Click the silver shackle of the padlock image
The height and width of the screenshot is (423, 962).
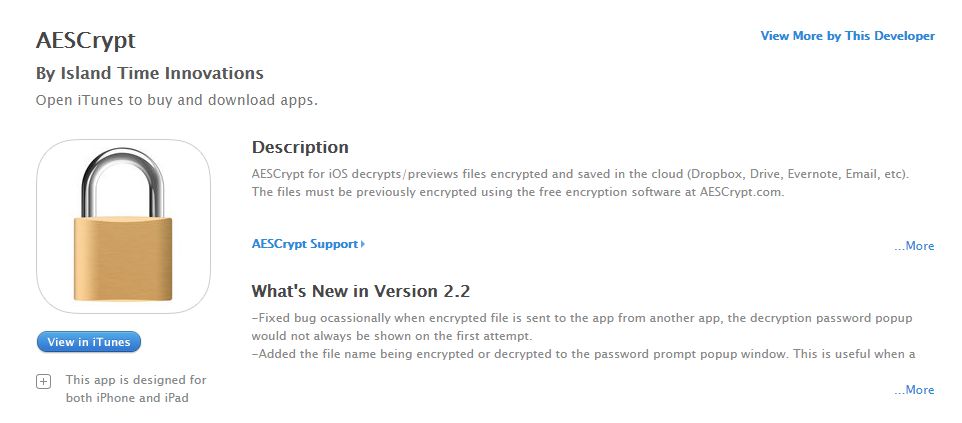click(123, 182)
